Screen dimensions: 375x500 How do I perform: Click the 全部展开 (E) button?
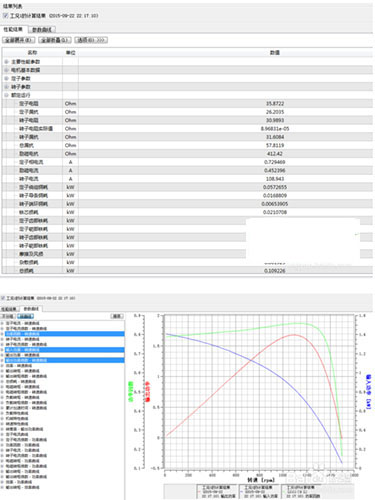[x=19, y=40]
